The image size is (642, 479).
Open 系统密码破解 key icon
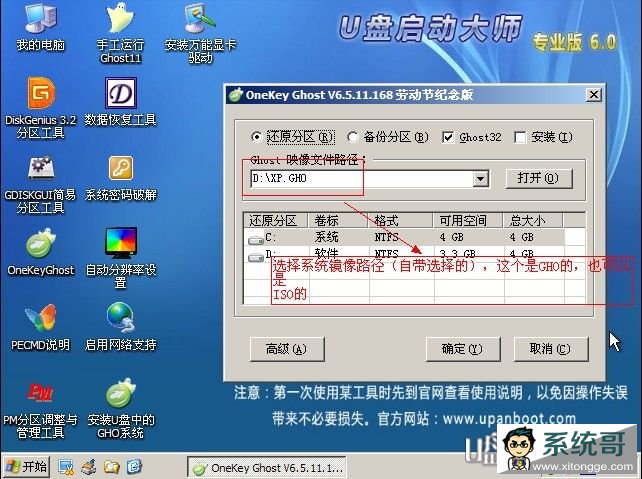(x=121, y=168)
